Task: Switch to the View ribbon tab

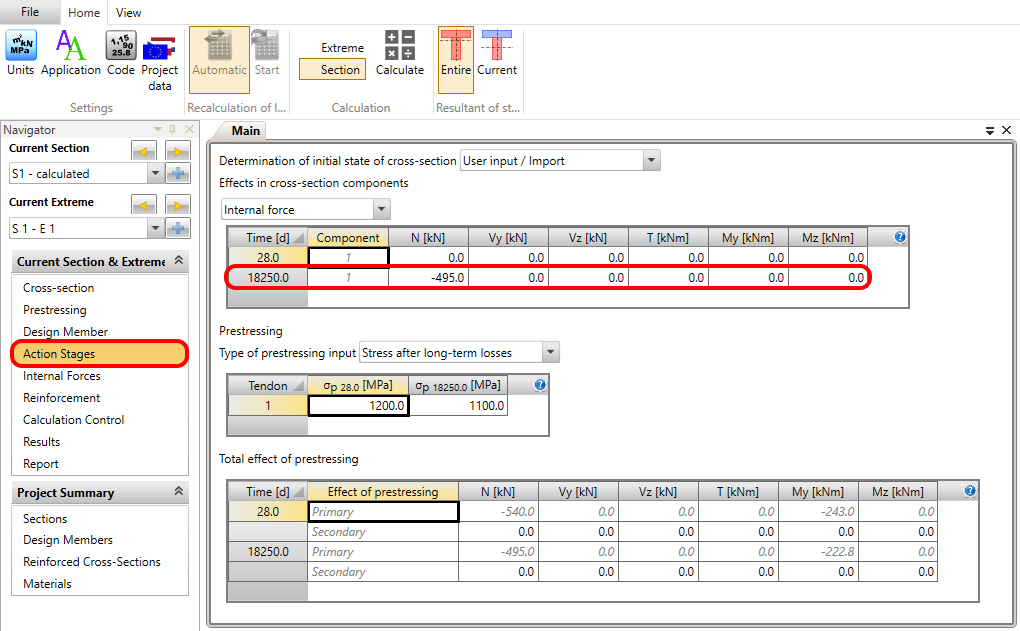Action: click(x=128, y=13)
